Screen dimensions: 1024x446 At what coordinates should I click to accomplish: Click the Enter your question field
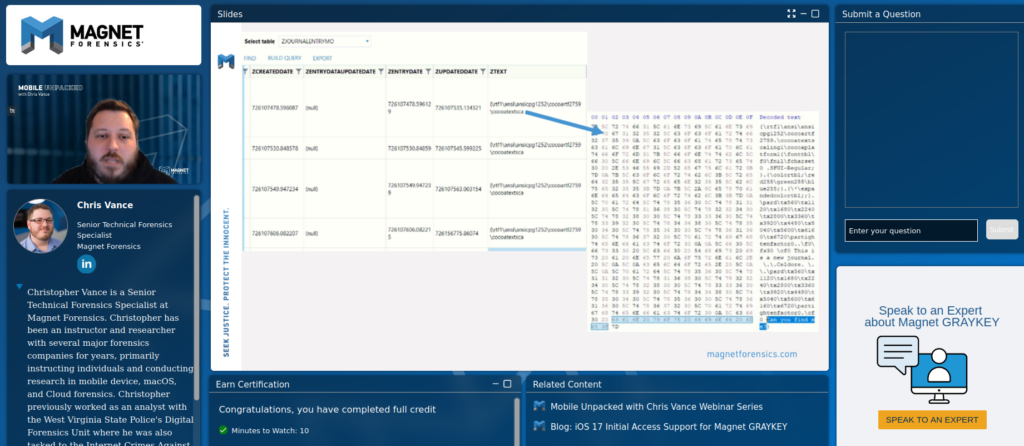911,231
